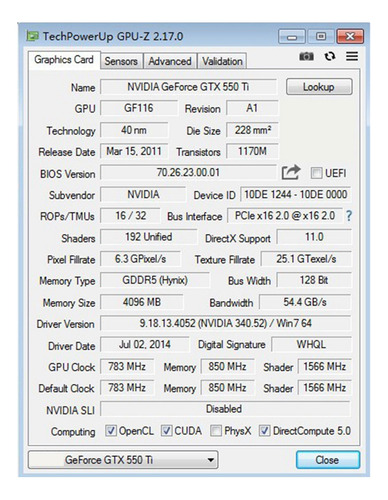Open the GeForce GTX 550 Ti dropdown

click(x=123, y=460)
